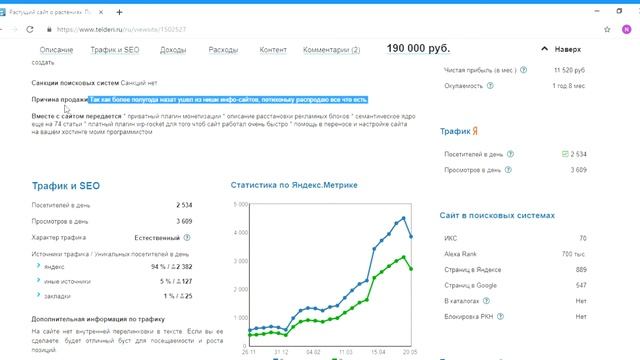640x360 pixels.
Task: Click the help icon next to Посетителей в день in Трафик panel
Action: 510,154
